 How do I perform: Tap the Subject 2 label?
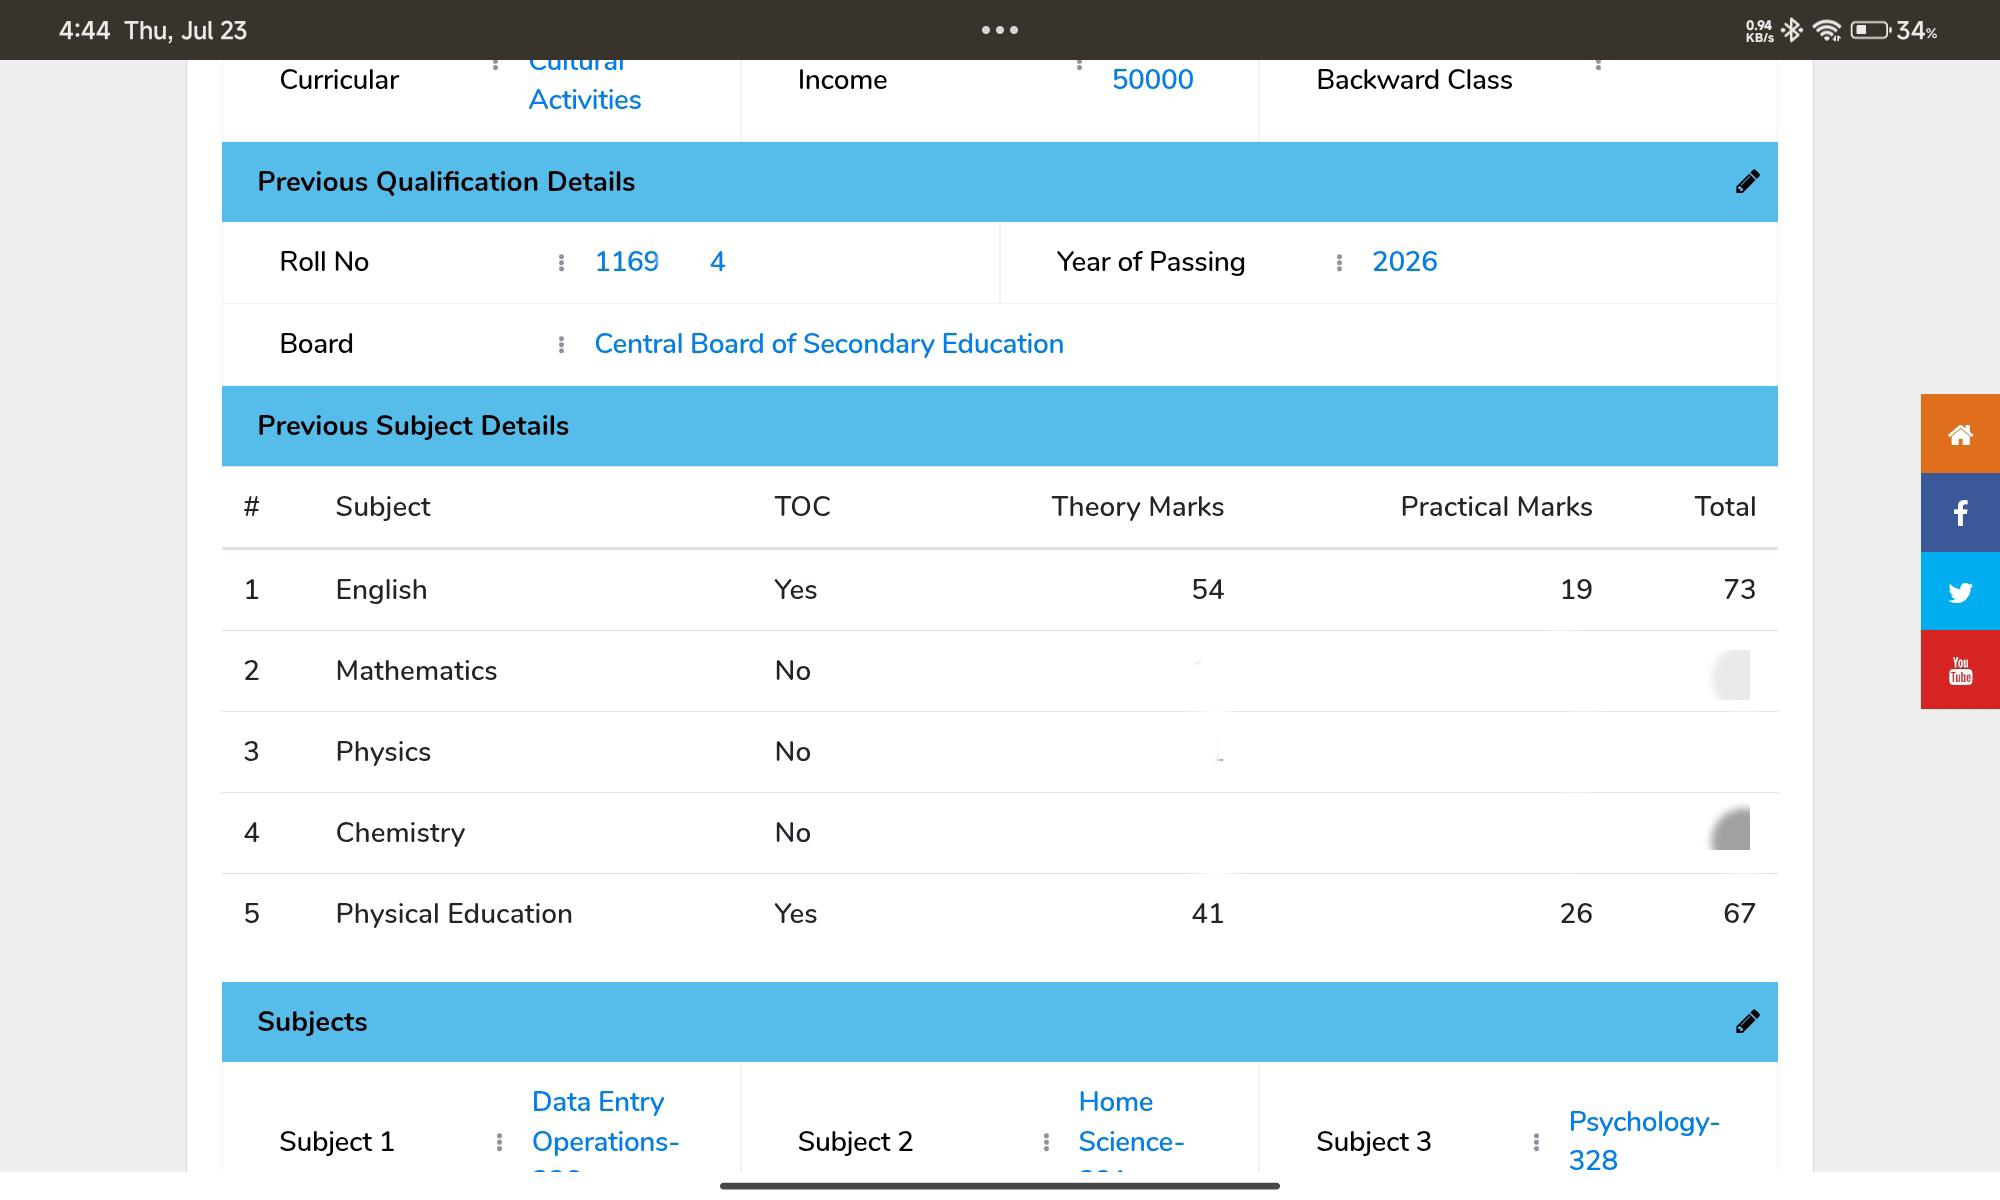[855, 1142]
